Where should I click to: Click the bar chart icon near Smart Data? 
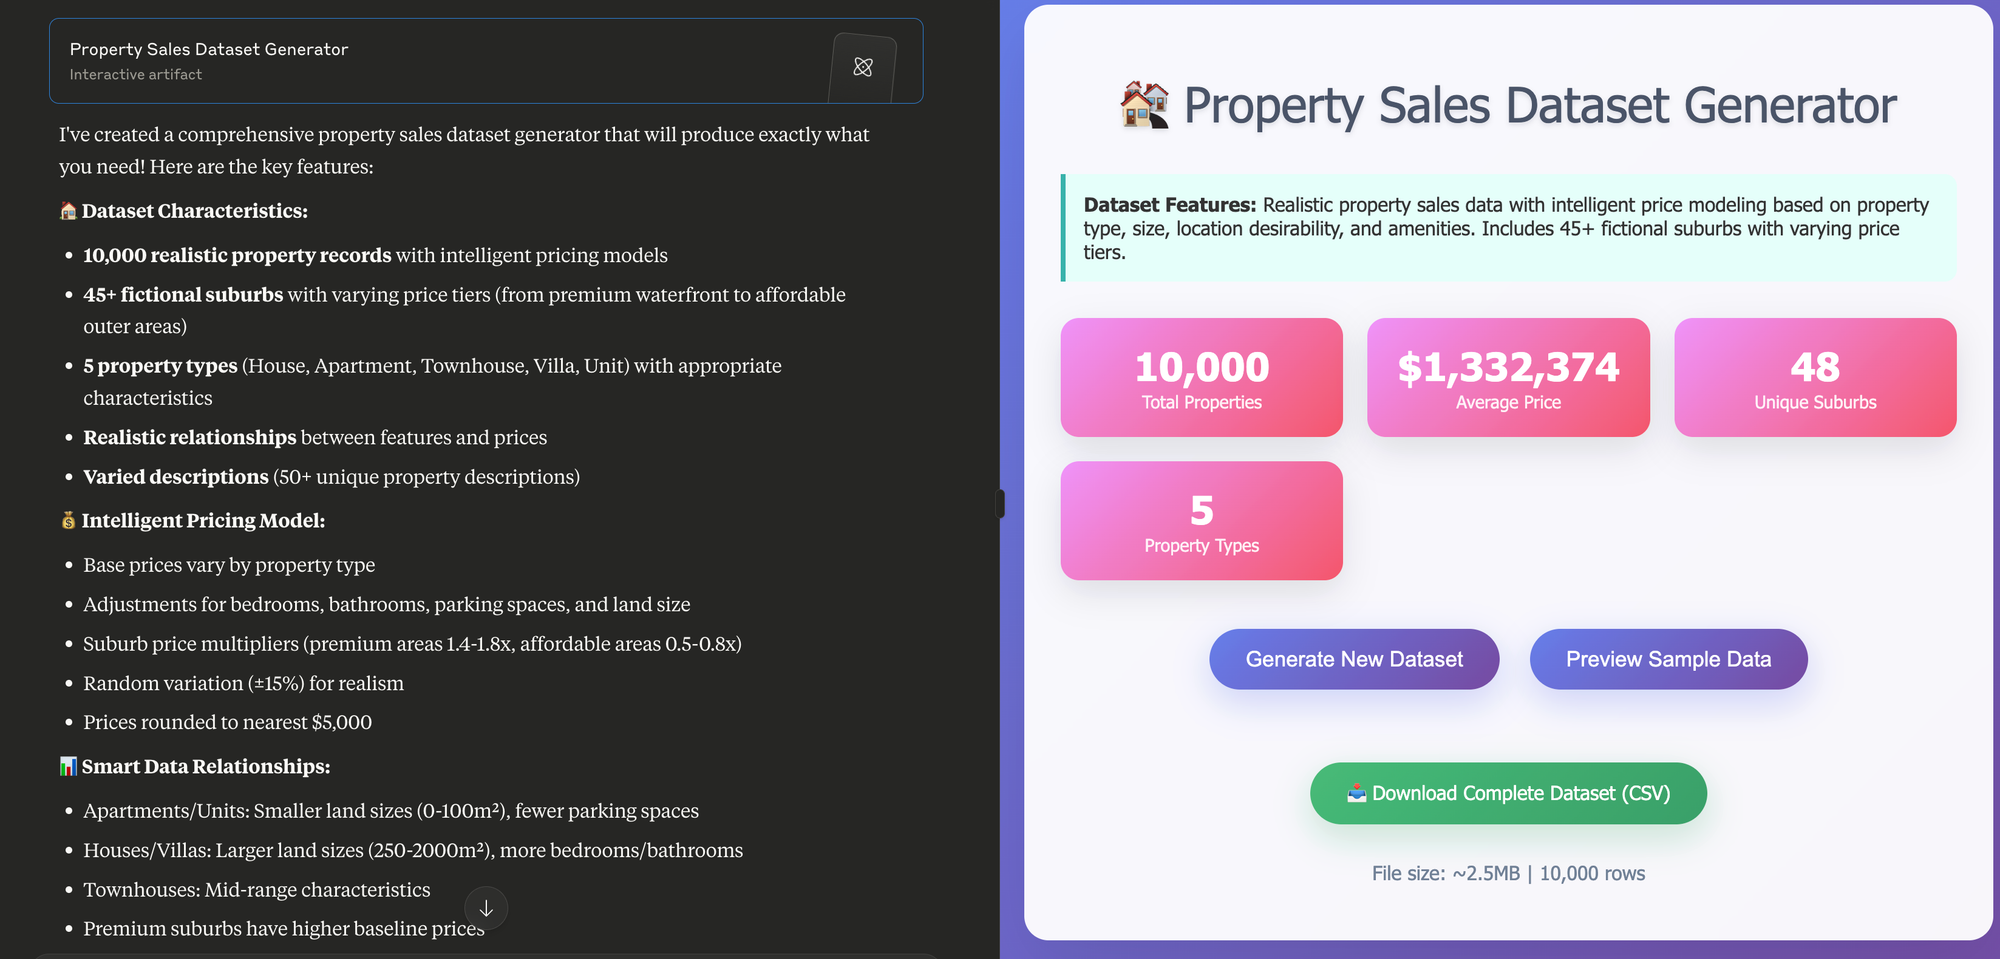pyautogui.click(x=68, y=767)
